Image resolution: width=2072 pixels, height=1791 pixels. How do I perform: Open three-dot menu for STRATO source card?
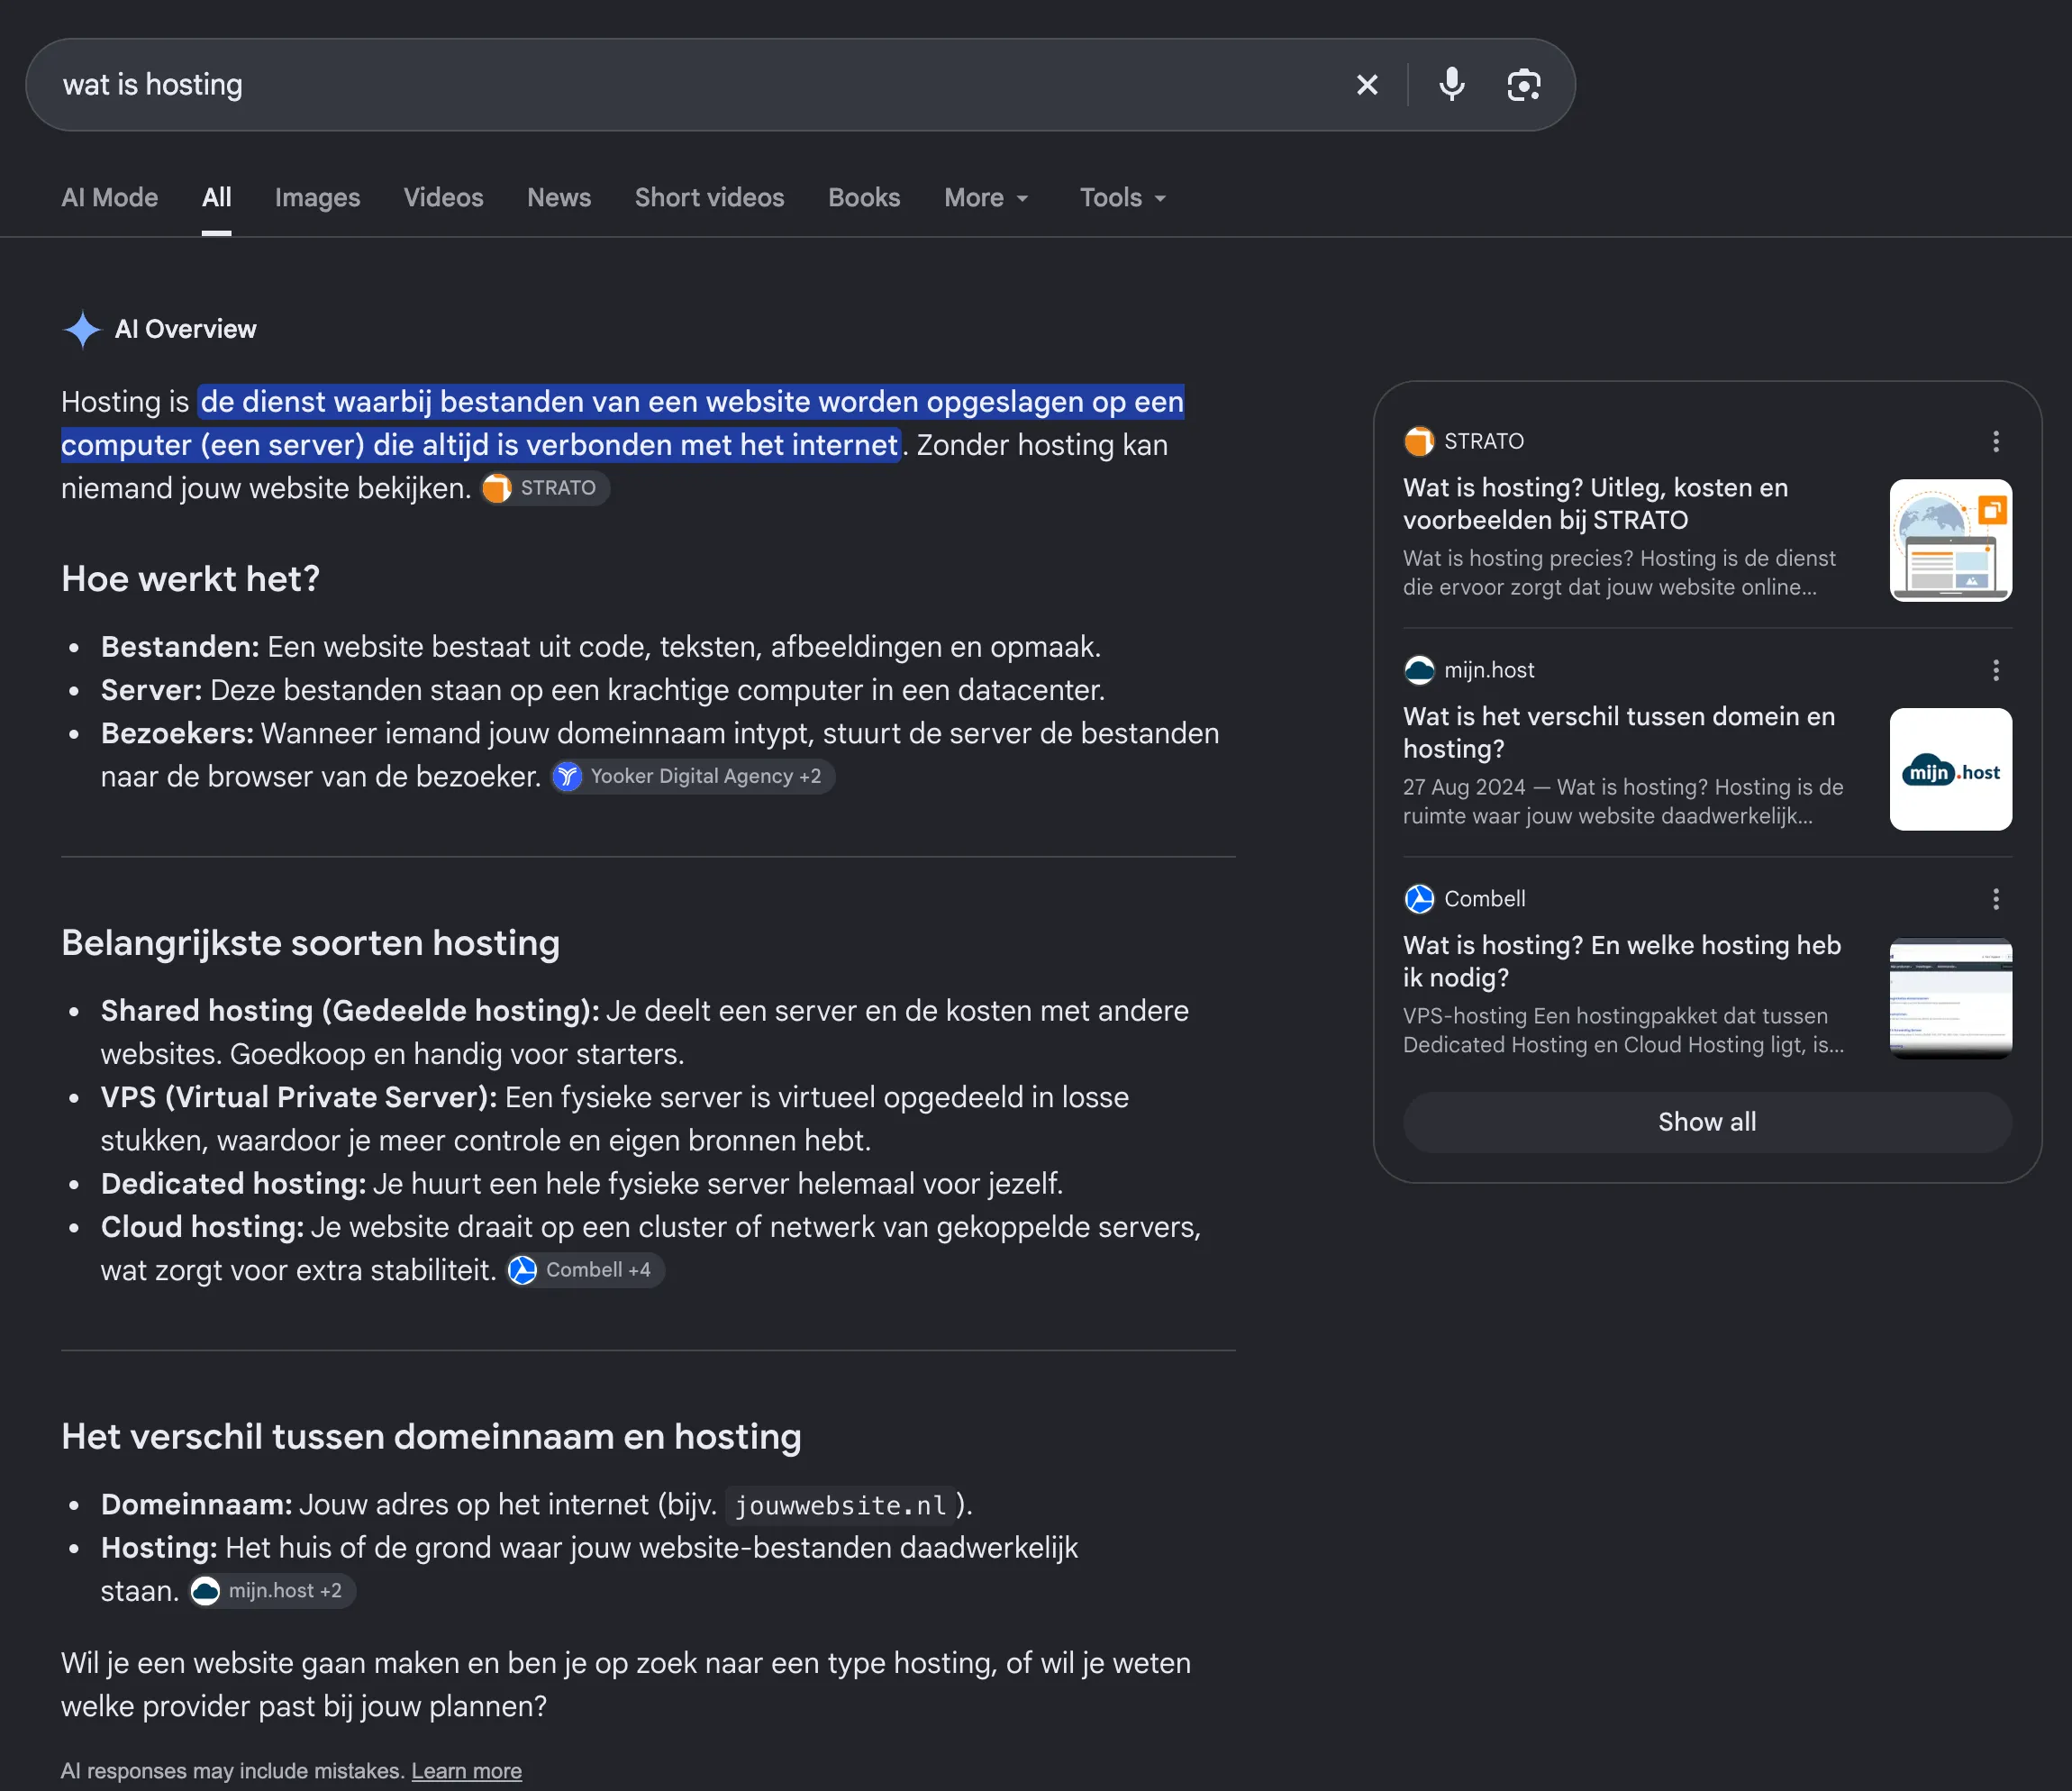click(1995, 441)
